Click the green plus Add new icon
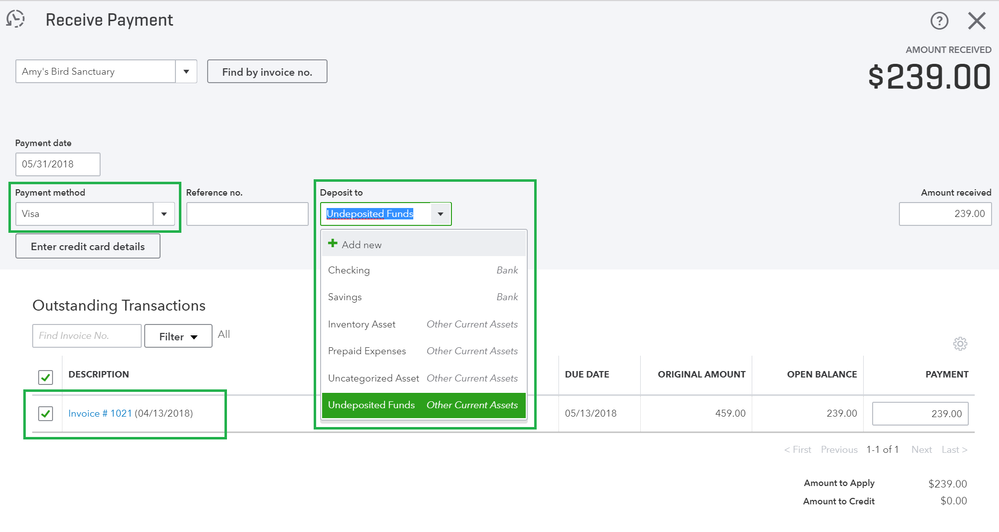999x532 pixels. pyautogui.click(x=333, y=244)
